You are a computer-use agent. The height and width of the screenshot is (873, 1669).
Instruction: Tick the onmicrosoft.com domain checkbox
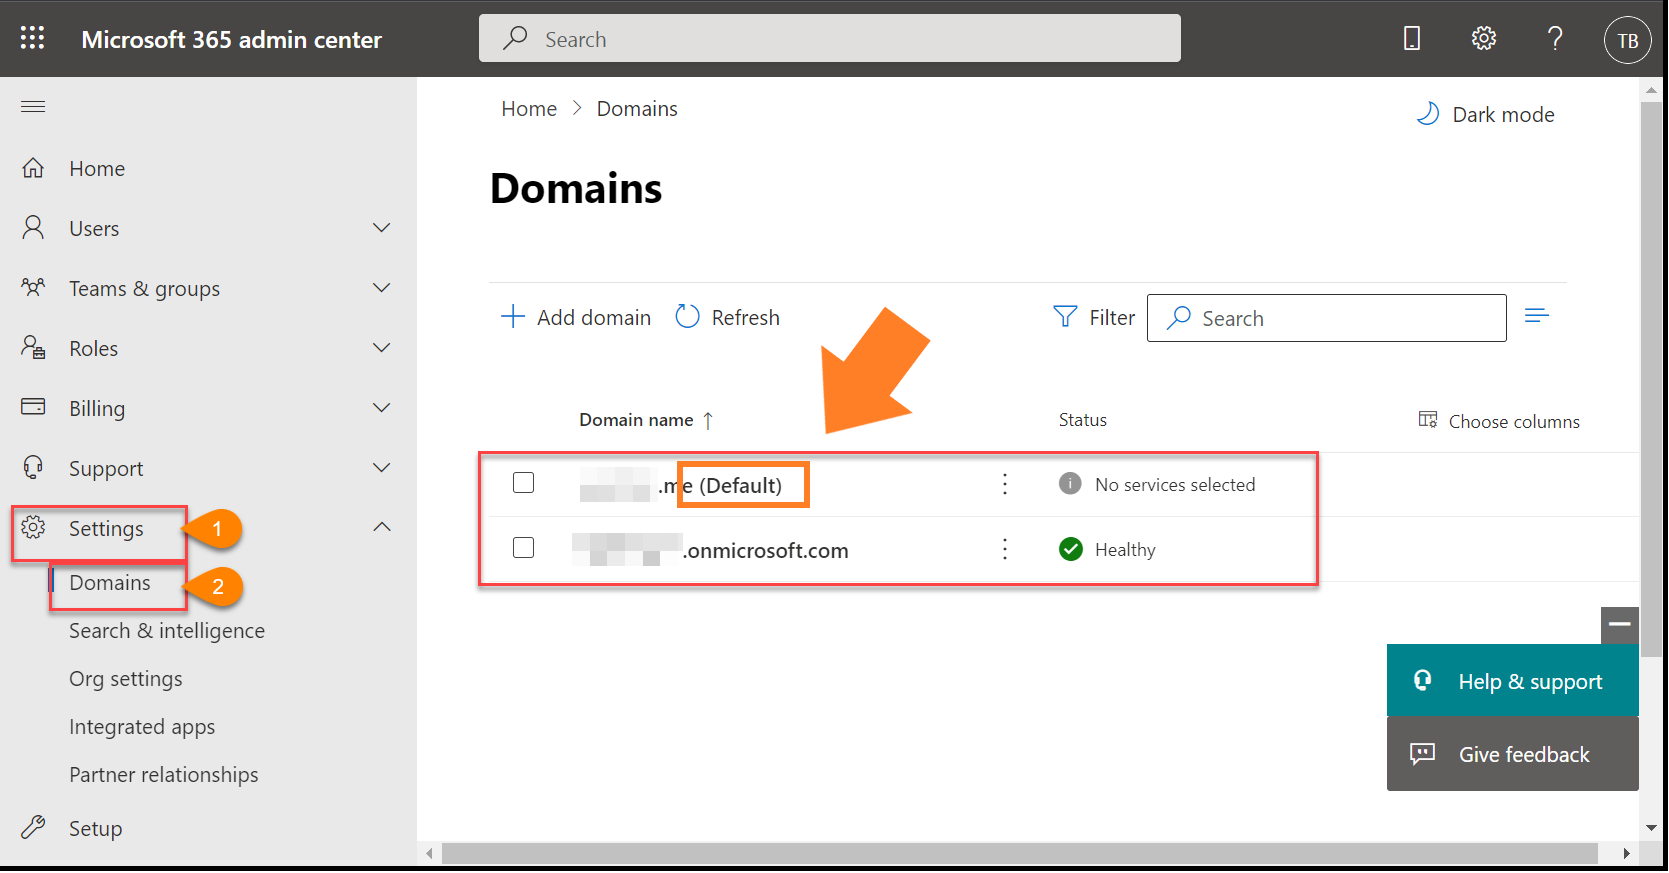coord(523,548)
